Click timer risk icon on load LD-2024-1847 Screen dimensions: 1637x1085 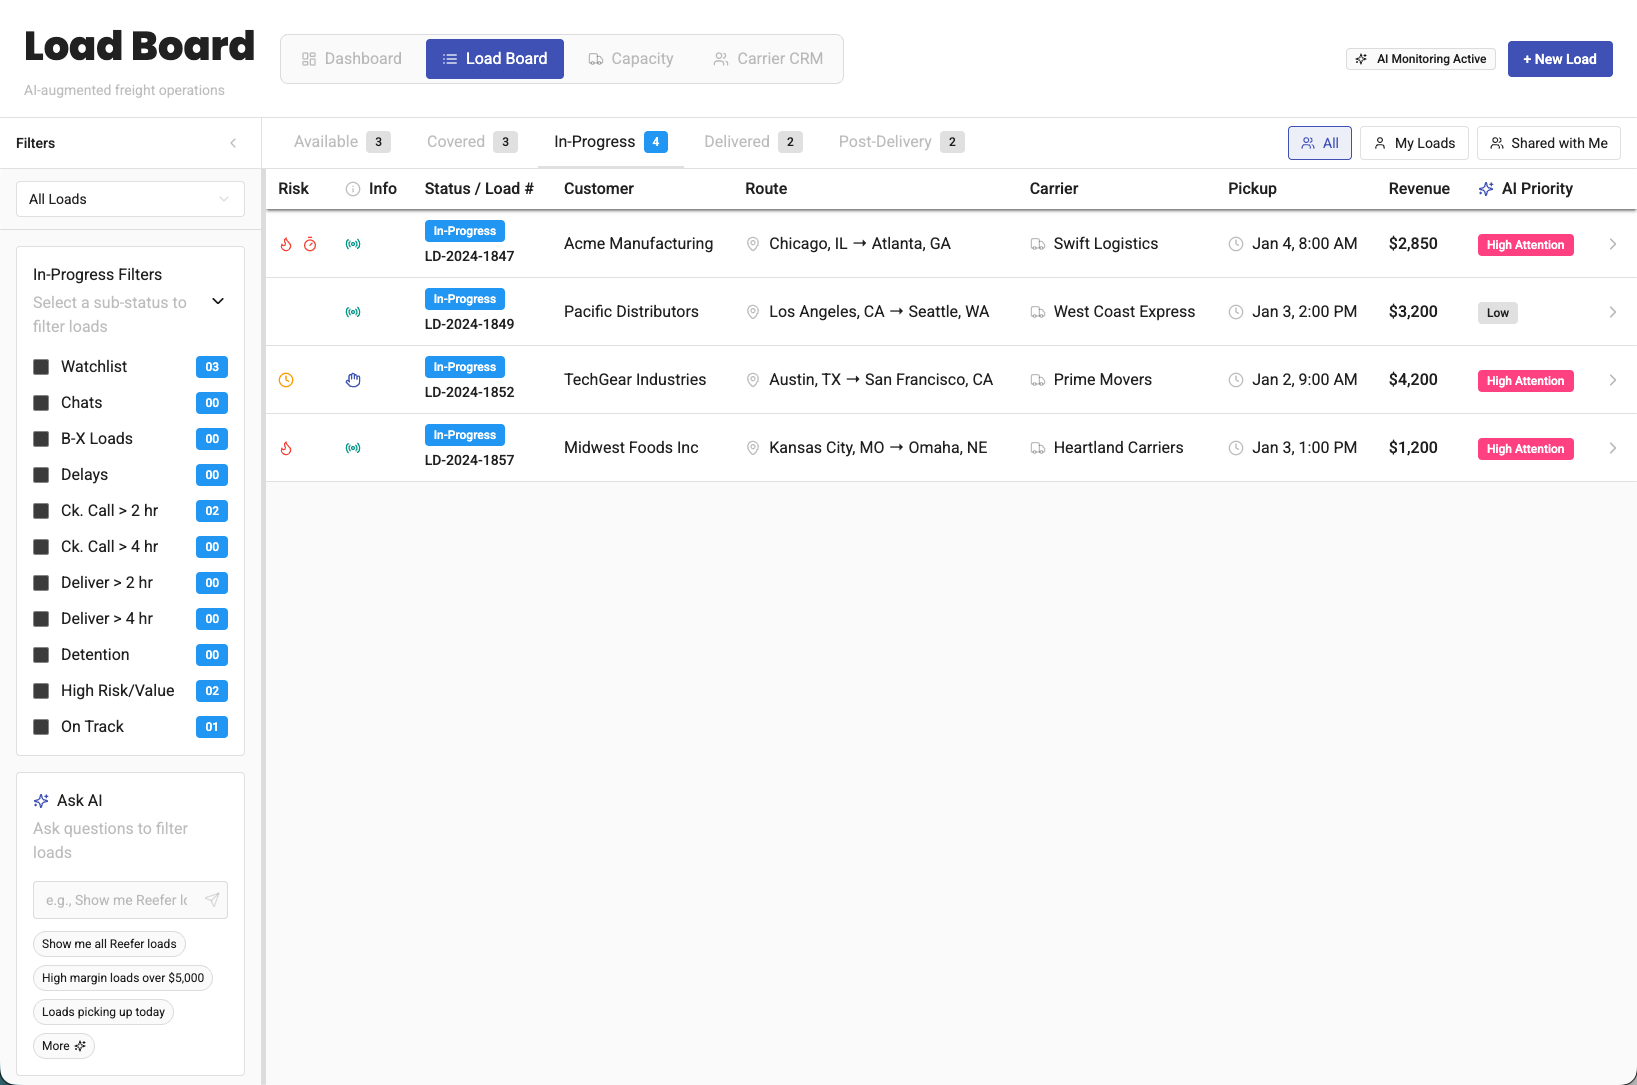tap(310, 244)
